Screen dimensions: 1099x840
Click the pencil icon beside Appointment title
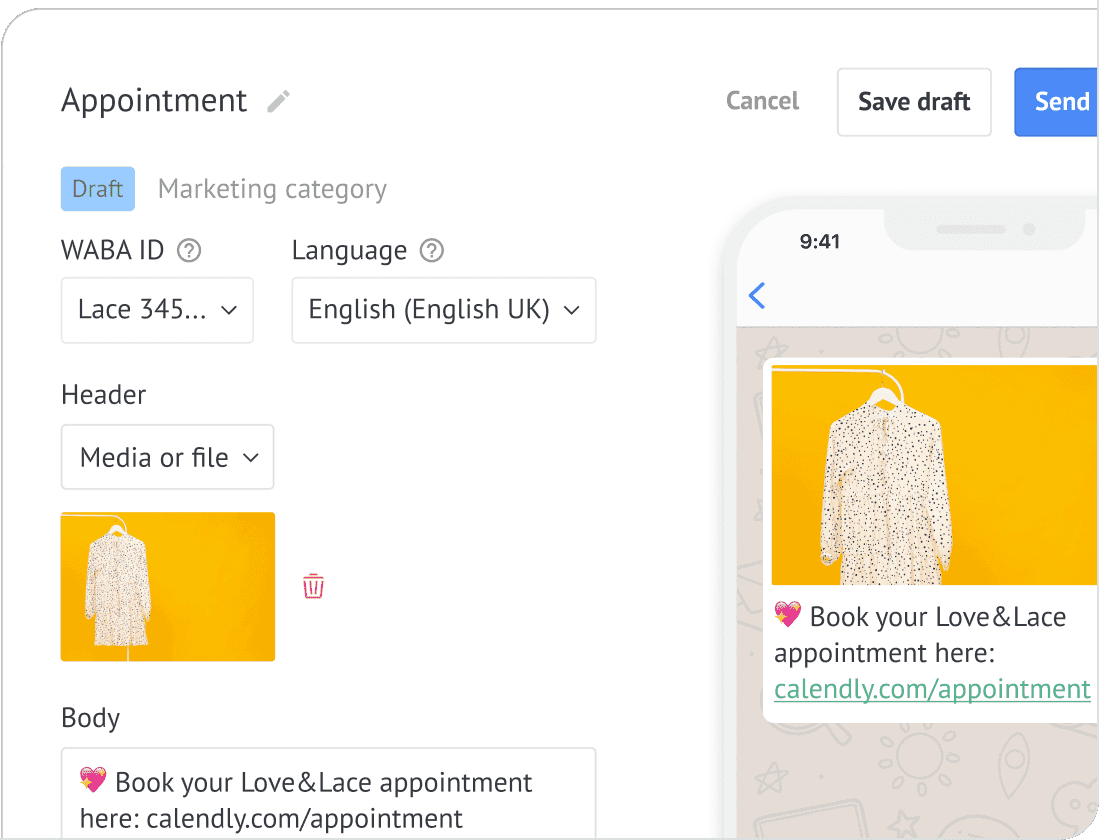(278, 101)
